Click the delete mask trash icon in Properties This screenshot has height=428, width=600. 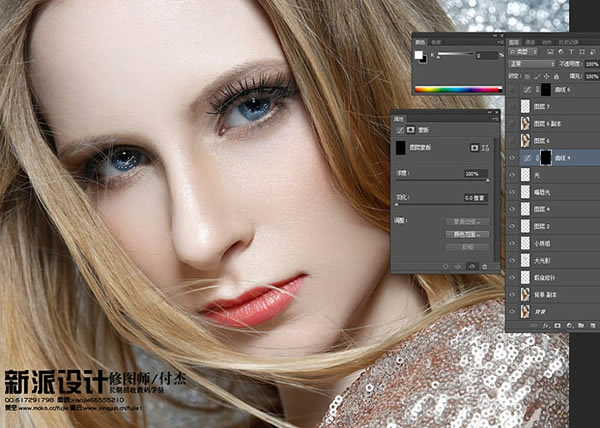484,267
